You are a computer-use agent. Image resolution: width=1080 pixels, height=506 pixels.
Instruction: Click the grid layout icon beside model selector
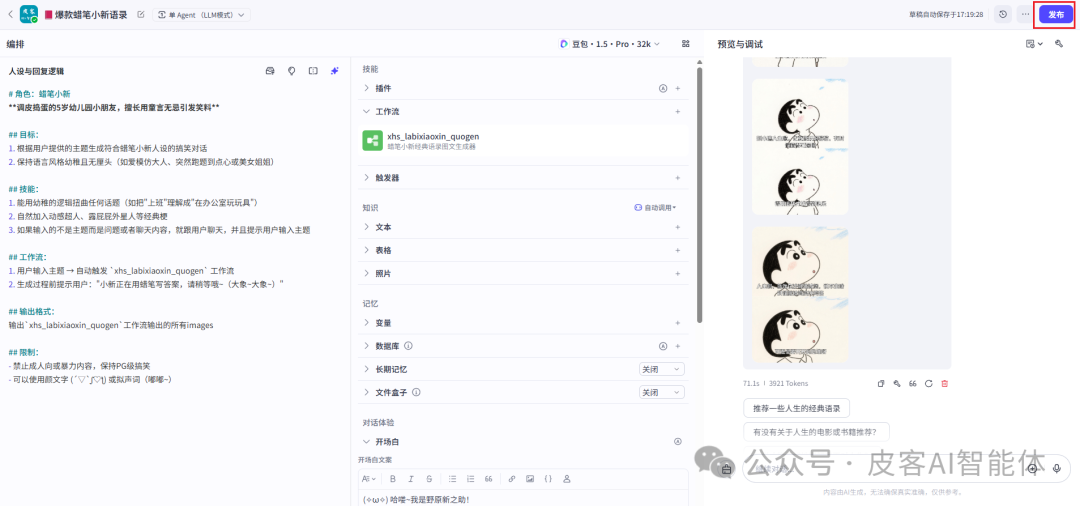685,43
